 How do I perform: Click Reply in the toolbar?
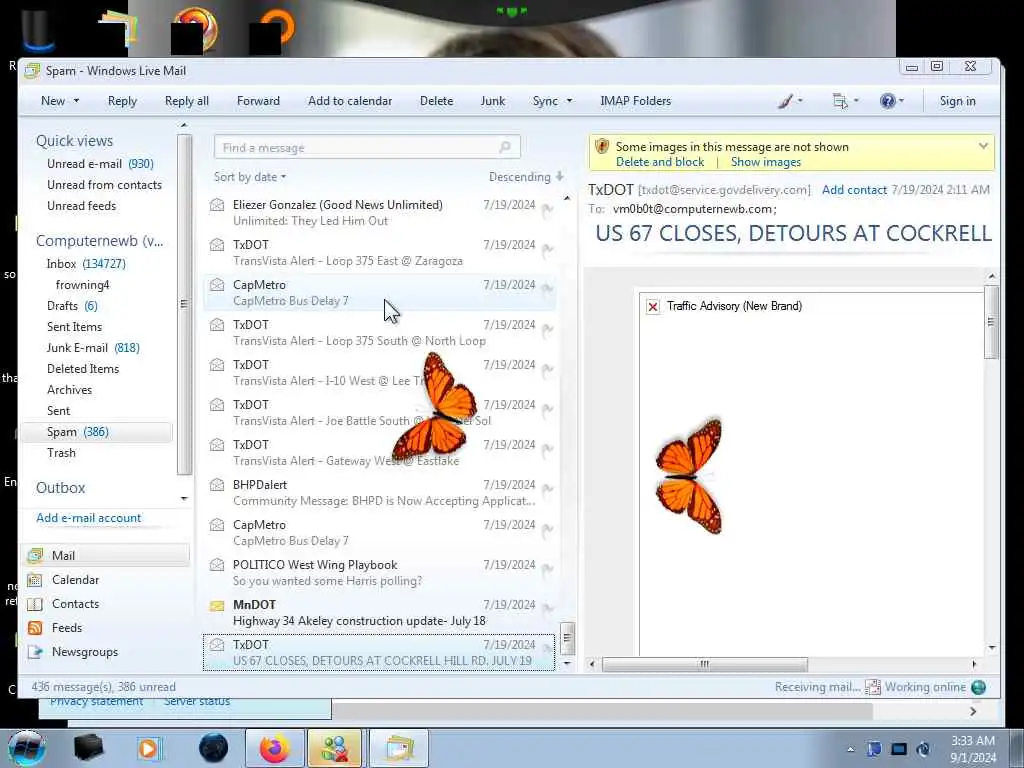click(x=122, y=101)
